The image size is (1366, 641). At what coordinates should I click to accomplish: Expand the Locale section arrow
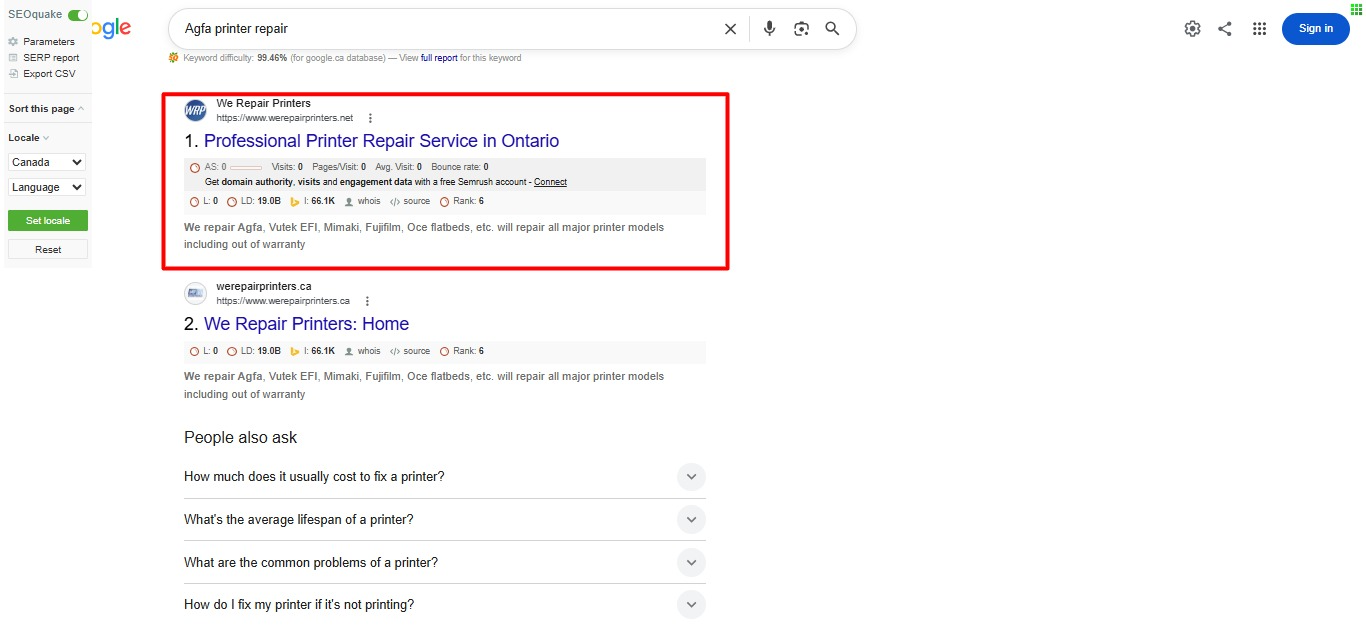click(x=46, y=138)
